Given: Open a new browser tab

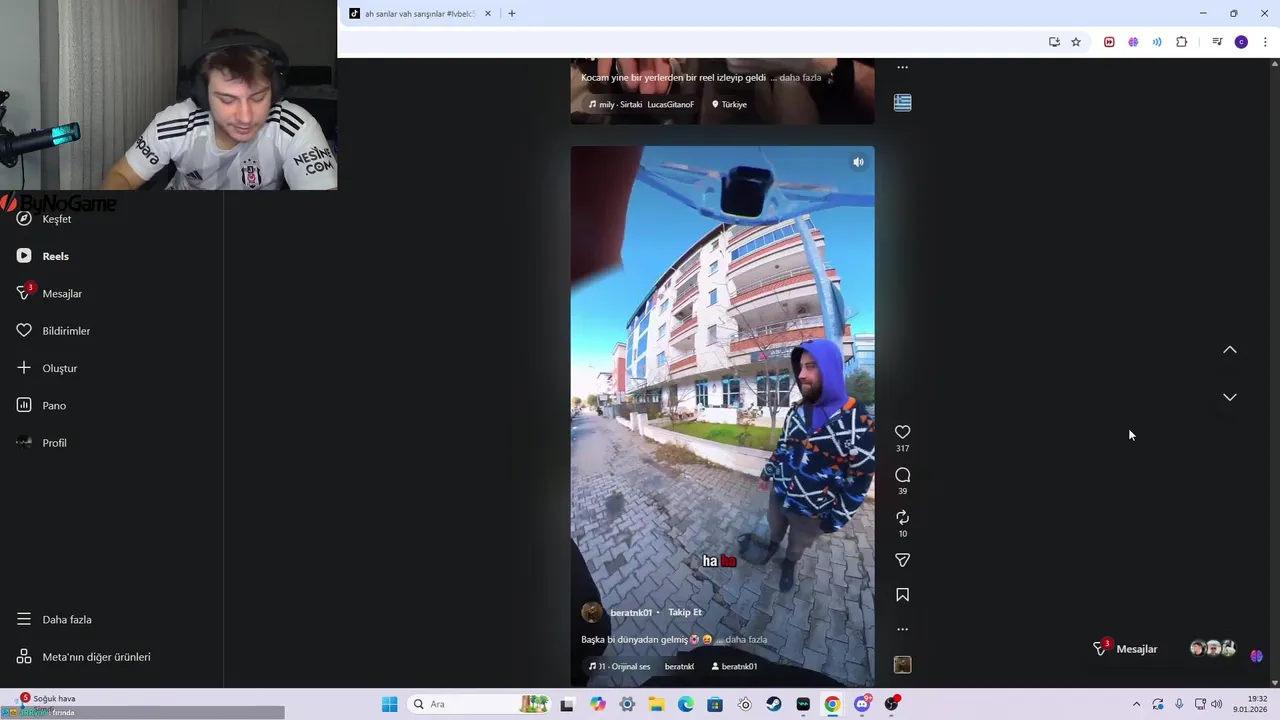Looking at the screenshot, I should (511, 14).
